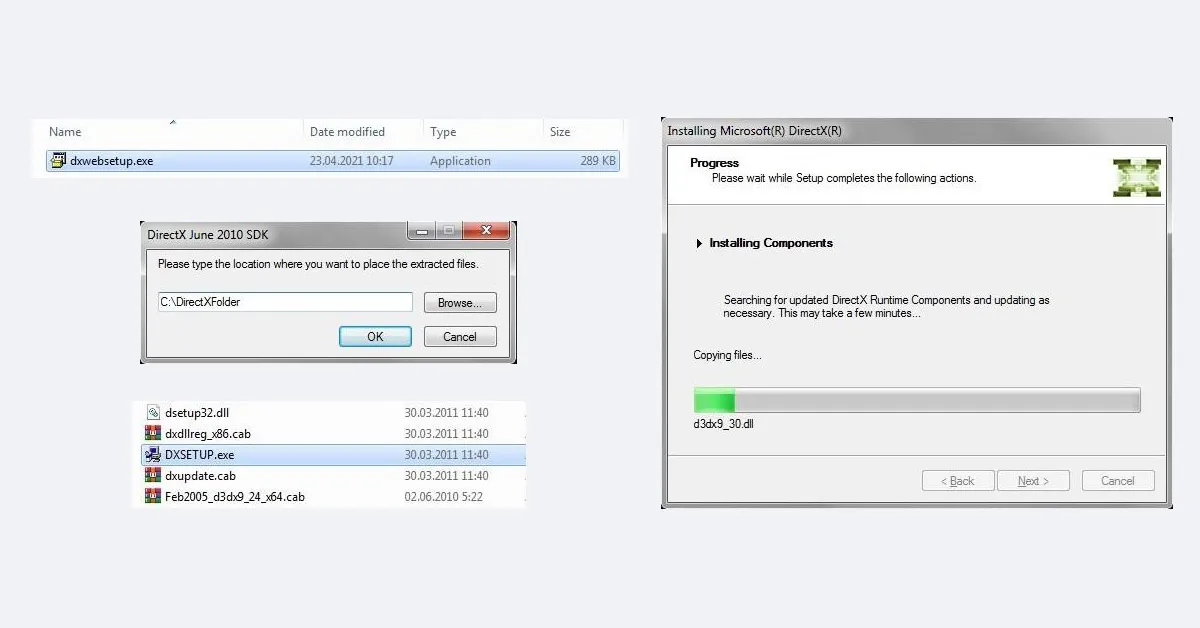Click the C:\DirectXFolder location field
1200x628 pixels.
coord(285,302)
